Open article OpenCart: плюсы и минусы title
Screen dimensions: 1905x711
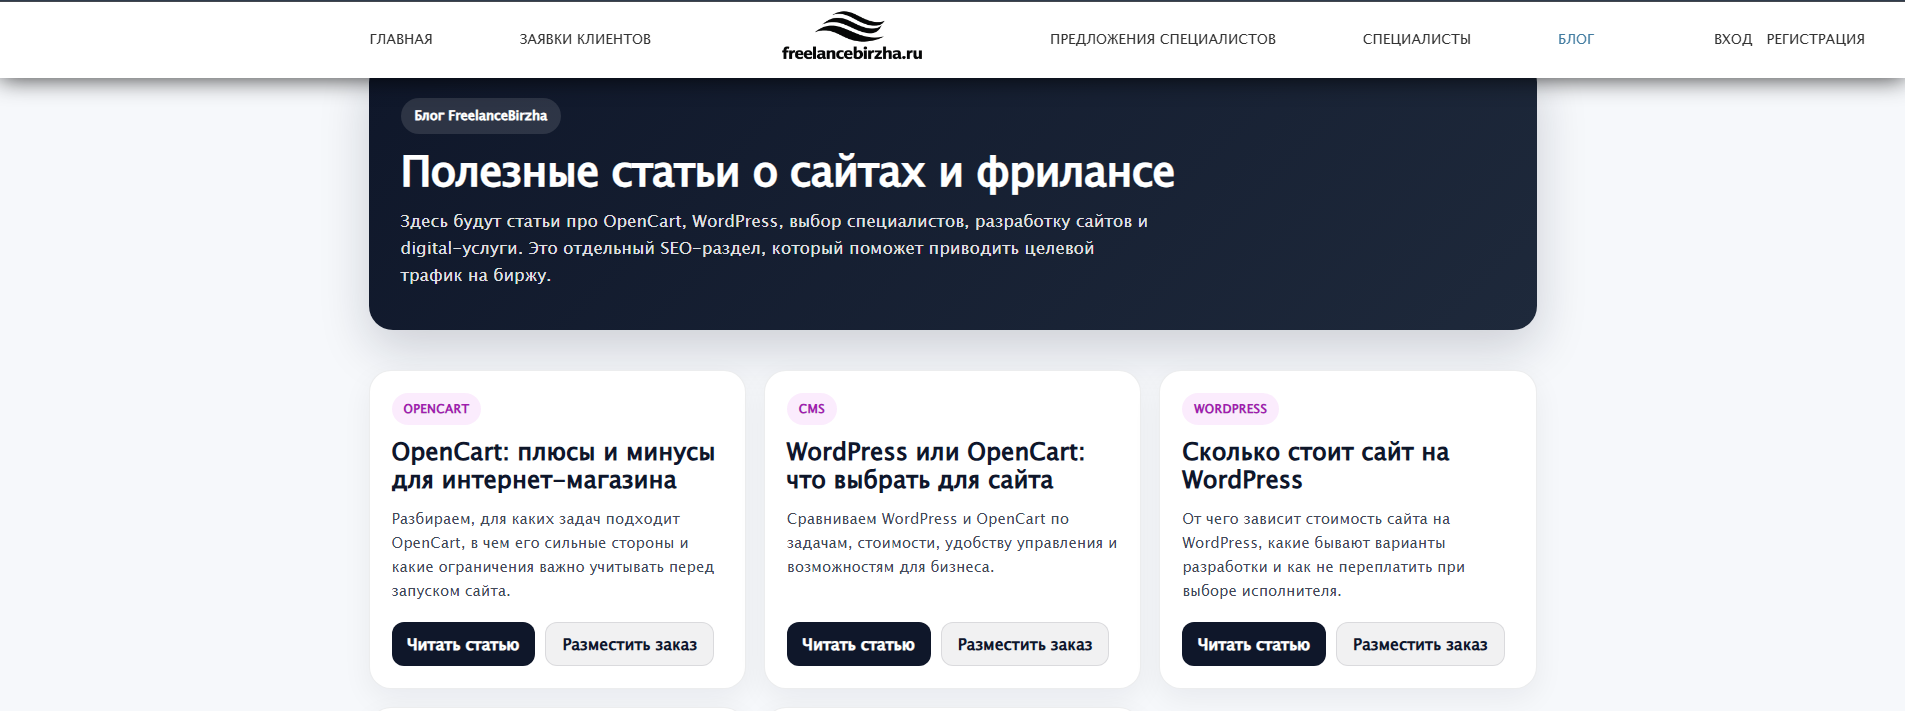point(553,466)
